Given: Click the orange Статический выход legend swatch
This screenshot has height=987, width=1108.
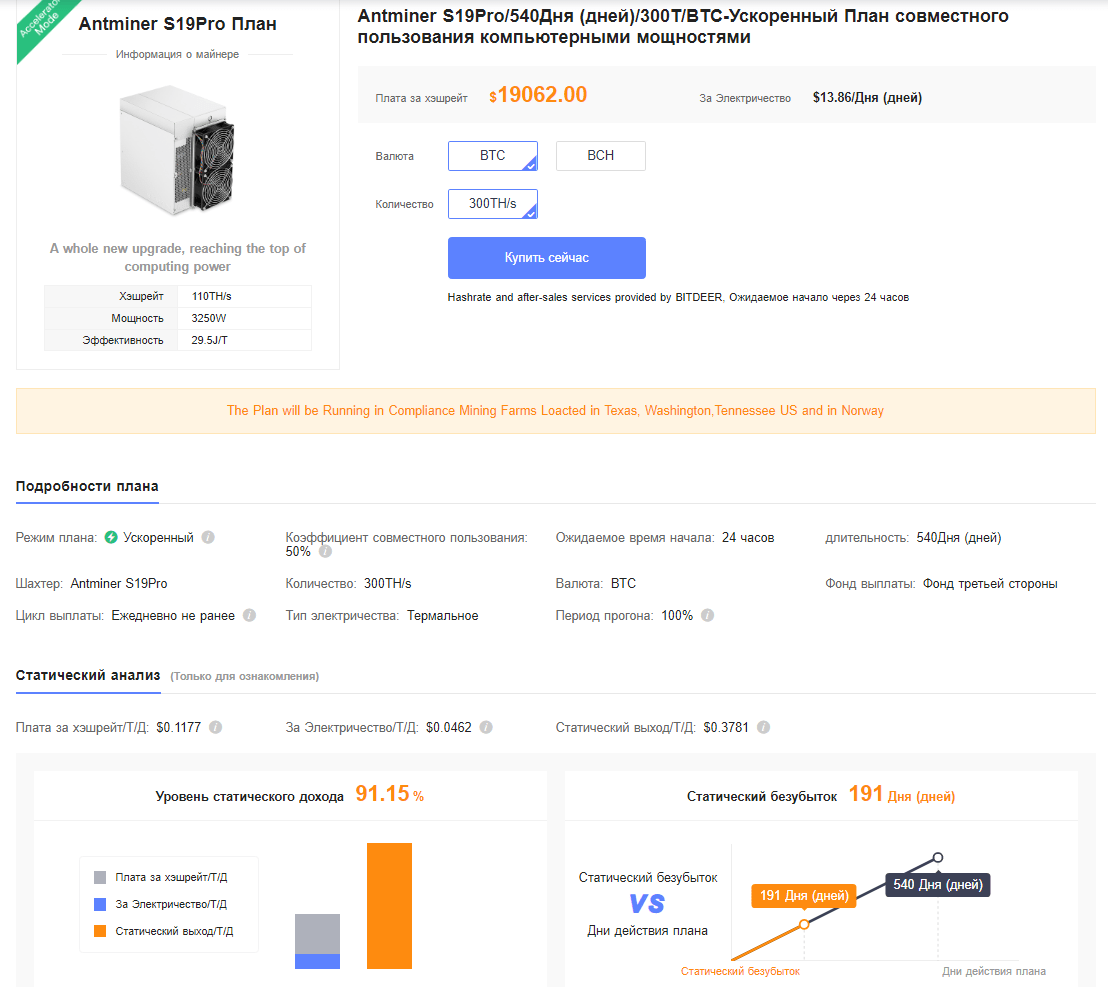Looking at the screenshot, I should point(100,932).
